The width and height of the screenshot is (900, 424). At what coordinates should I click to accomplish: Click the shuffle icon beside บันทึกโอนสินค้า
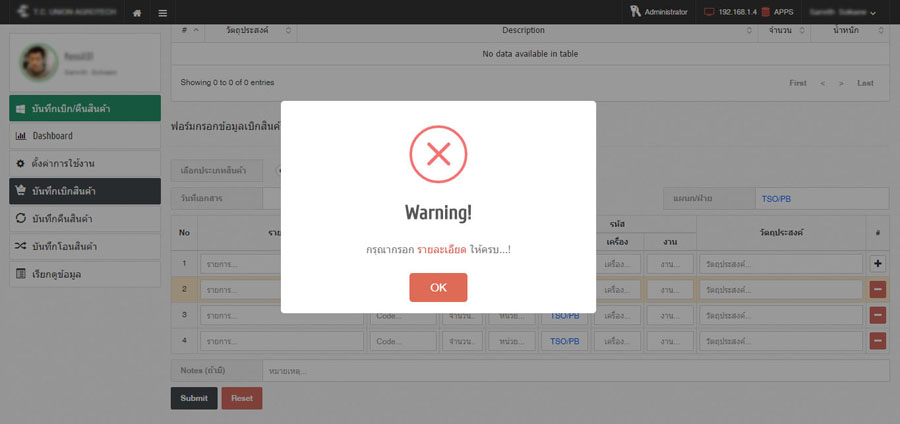pyautogui.click(x=21, y=246)
